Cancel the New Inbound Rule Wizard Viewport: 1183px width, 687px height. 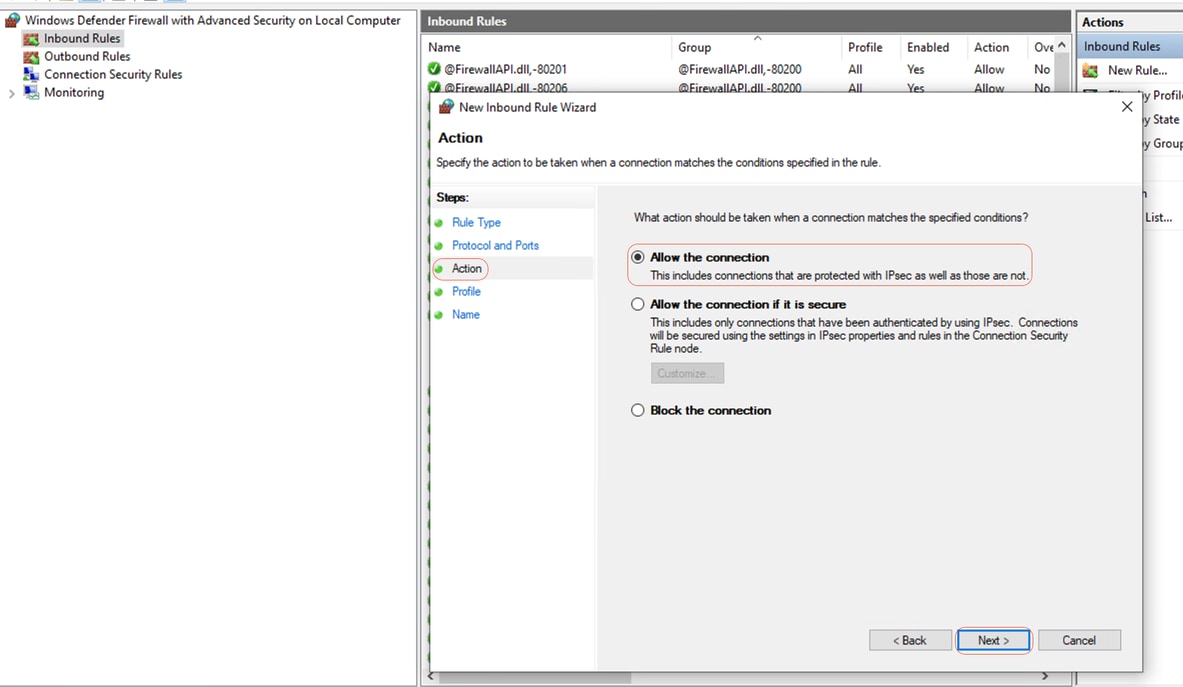pos(1079,640)
